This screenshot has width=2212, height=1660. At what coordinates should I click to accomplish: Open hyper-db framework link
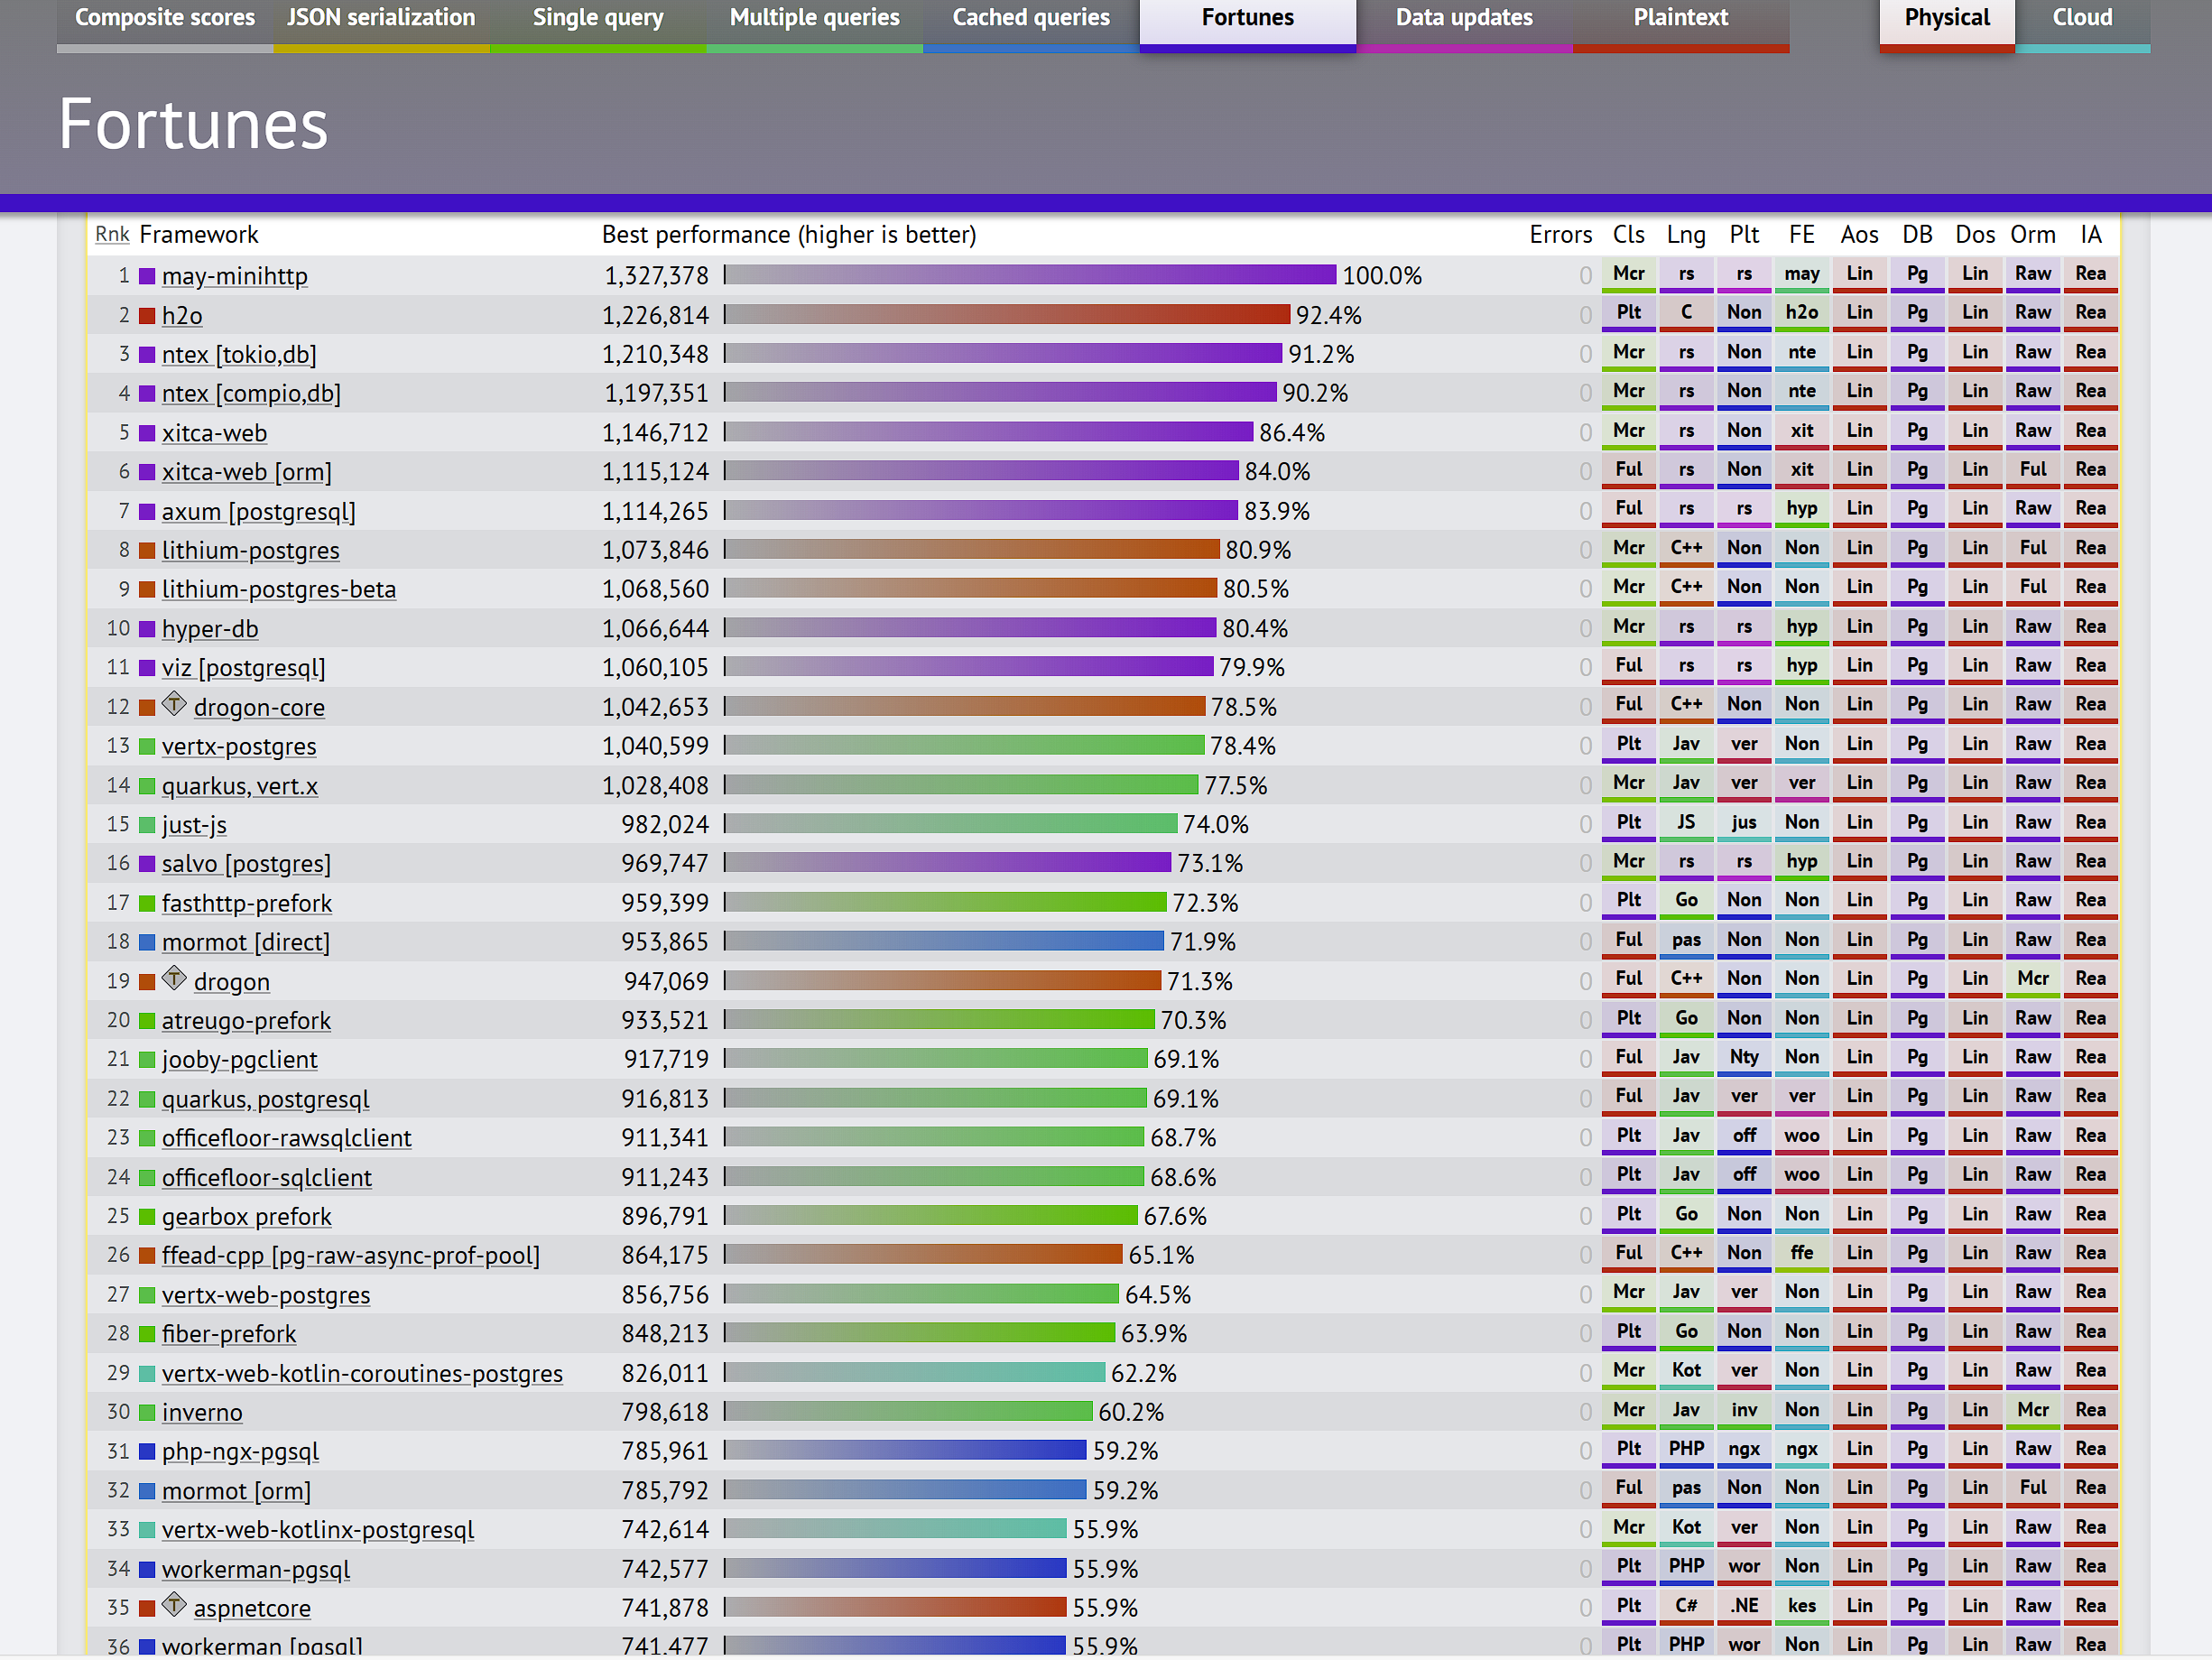[x=210, y=629]
